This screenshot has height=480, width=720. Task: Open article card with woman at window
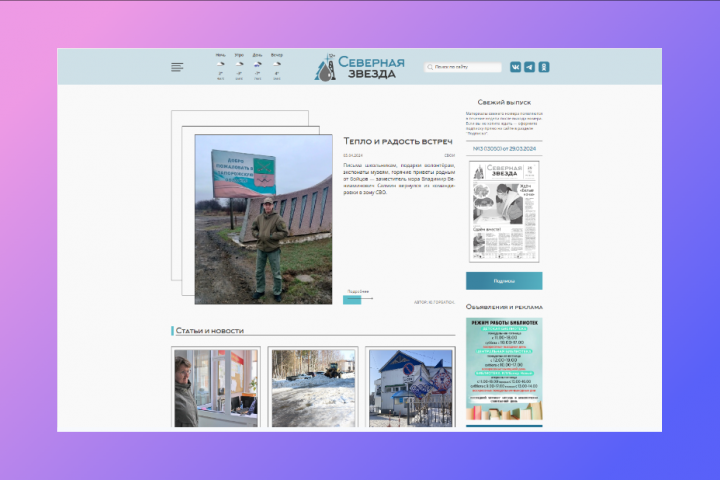[216, 388]
